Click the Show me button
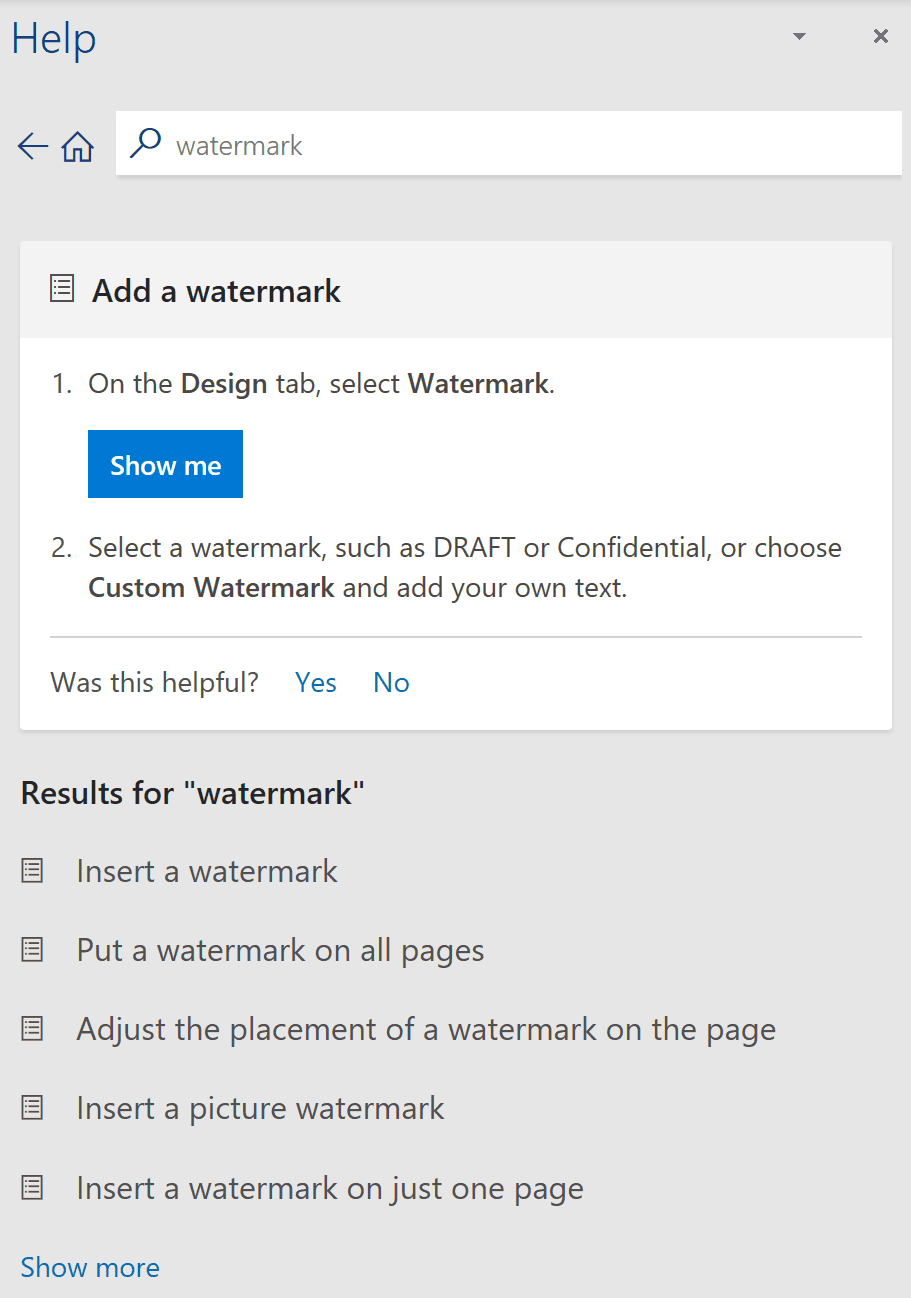The image size is (911, 1298). coord(165,464)
